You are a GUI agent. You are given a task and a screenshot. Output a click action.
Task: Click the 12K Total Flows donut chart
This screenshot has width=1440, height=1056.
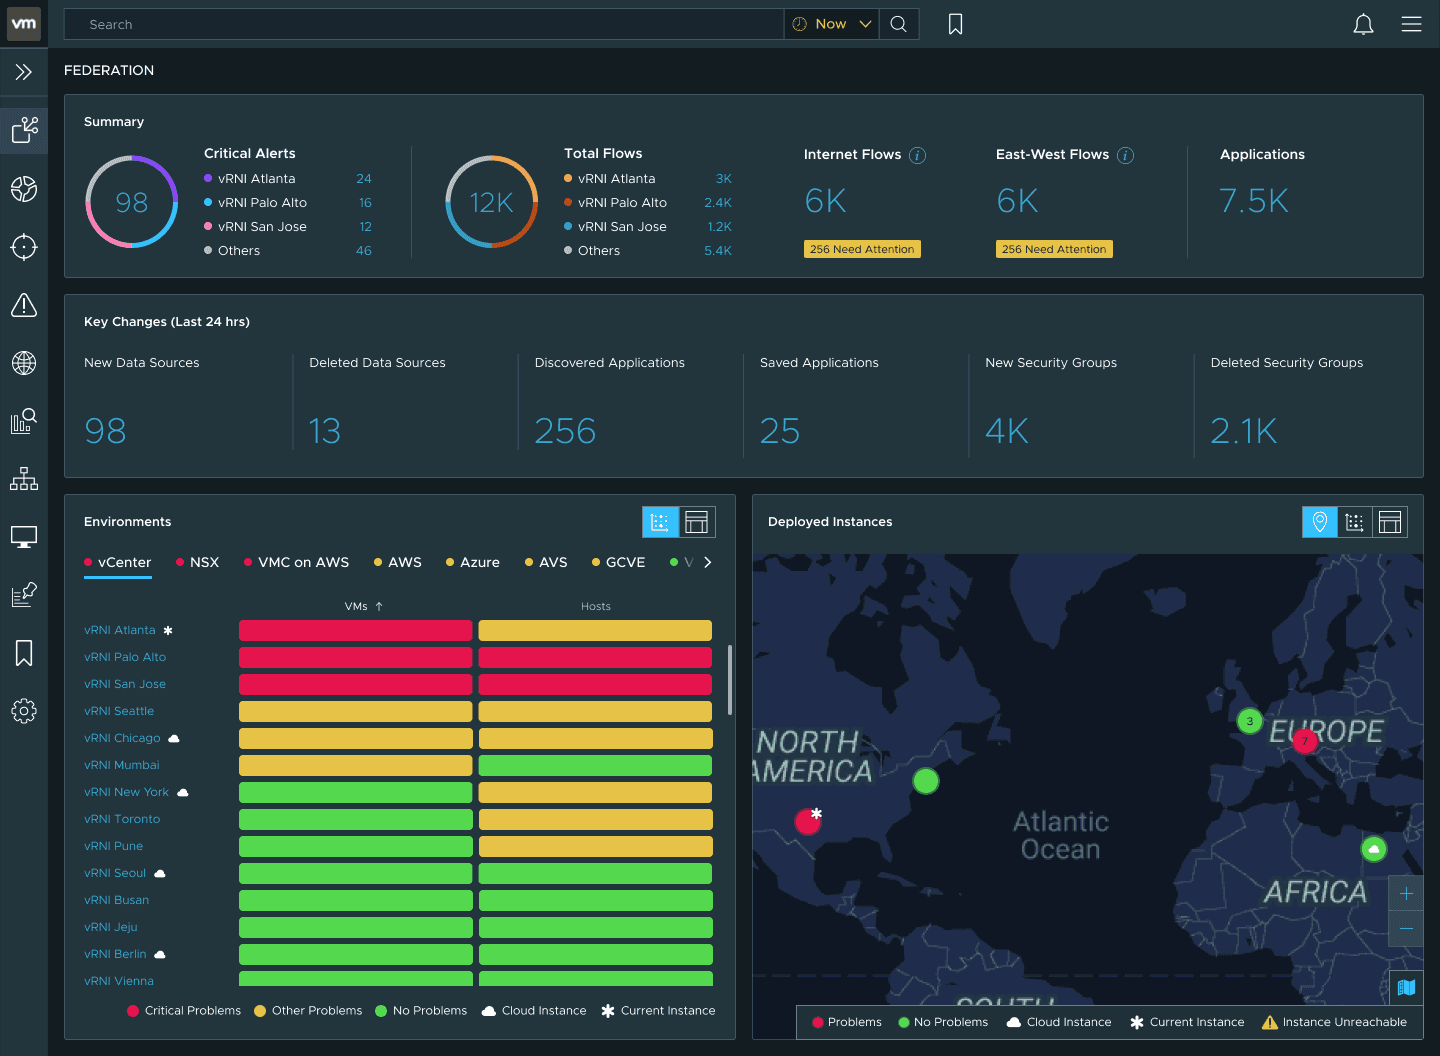pos(492,202)
